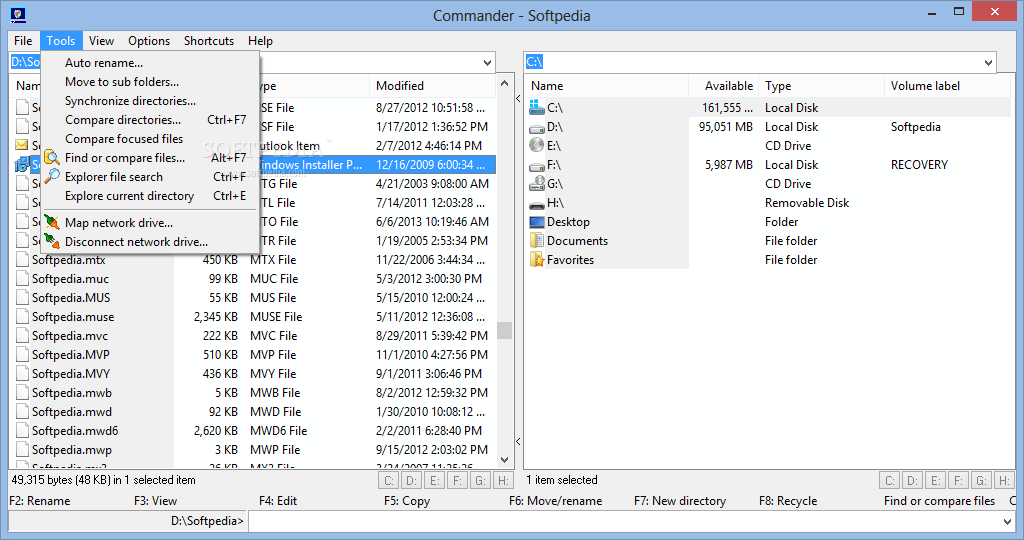Click the Desktop folder icon
Image resolution: width=1024 pixels, height=540 pixels.
tap(537, 222)
